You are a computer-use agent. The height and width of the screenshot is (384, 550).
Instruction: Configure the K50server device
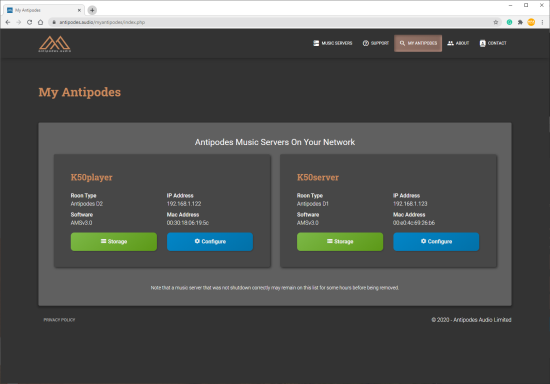pos(436,242)
